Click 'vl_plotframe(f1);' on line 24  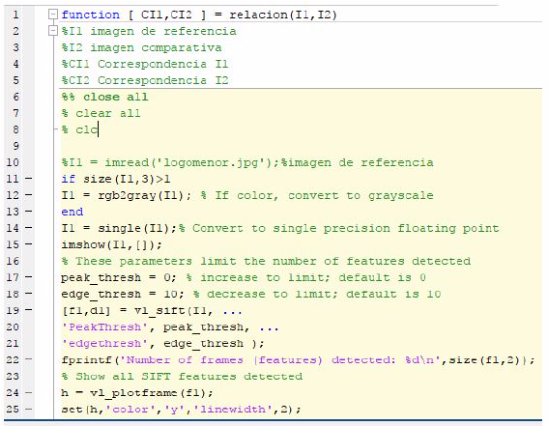[151, 393]
